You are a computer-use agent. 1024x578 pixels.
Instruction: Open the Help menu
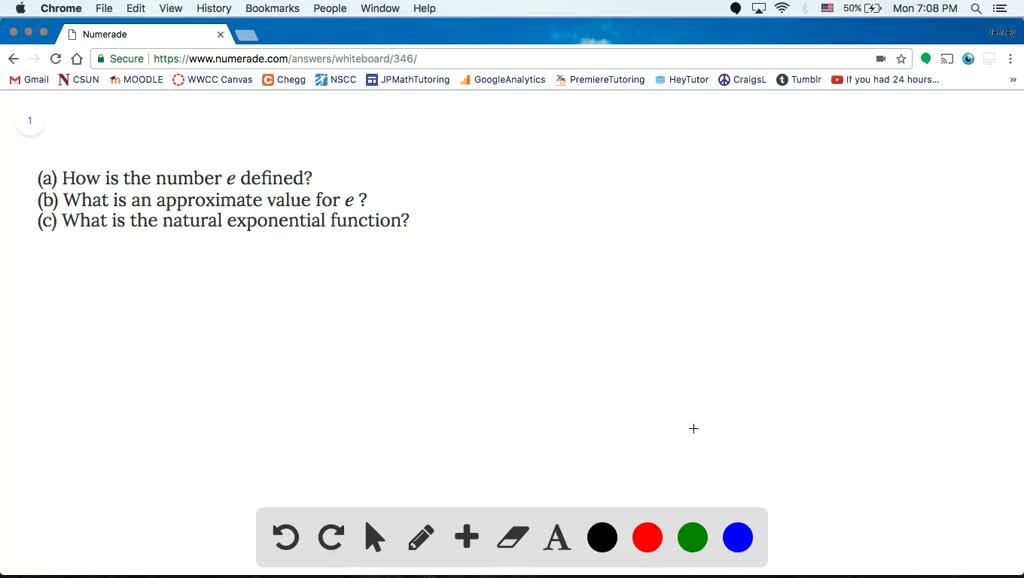pos(424,8)
